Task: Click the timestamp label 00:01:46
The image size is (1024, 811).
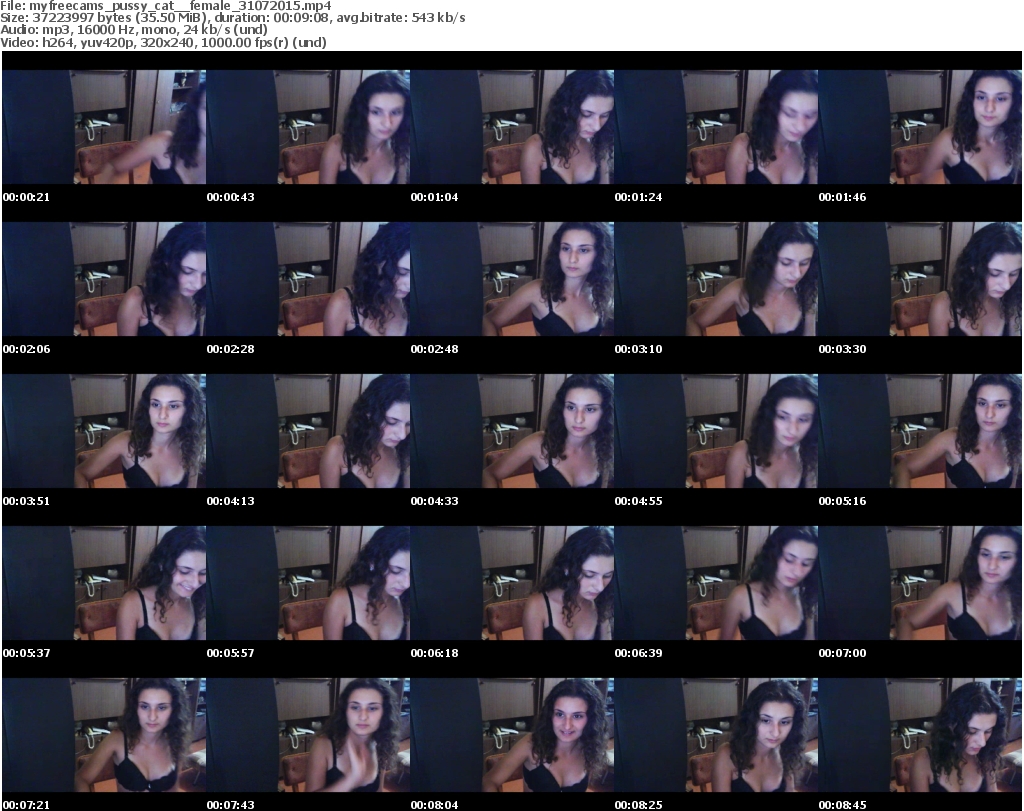Action: pyautogui.click(x=842, y=197)
